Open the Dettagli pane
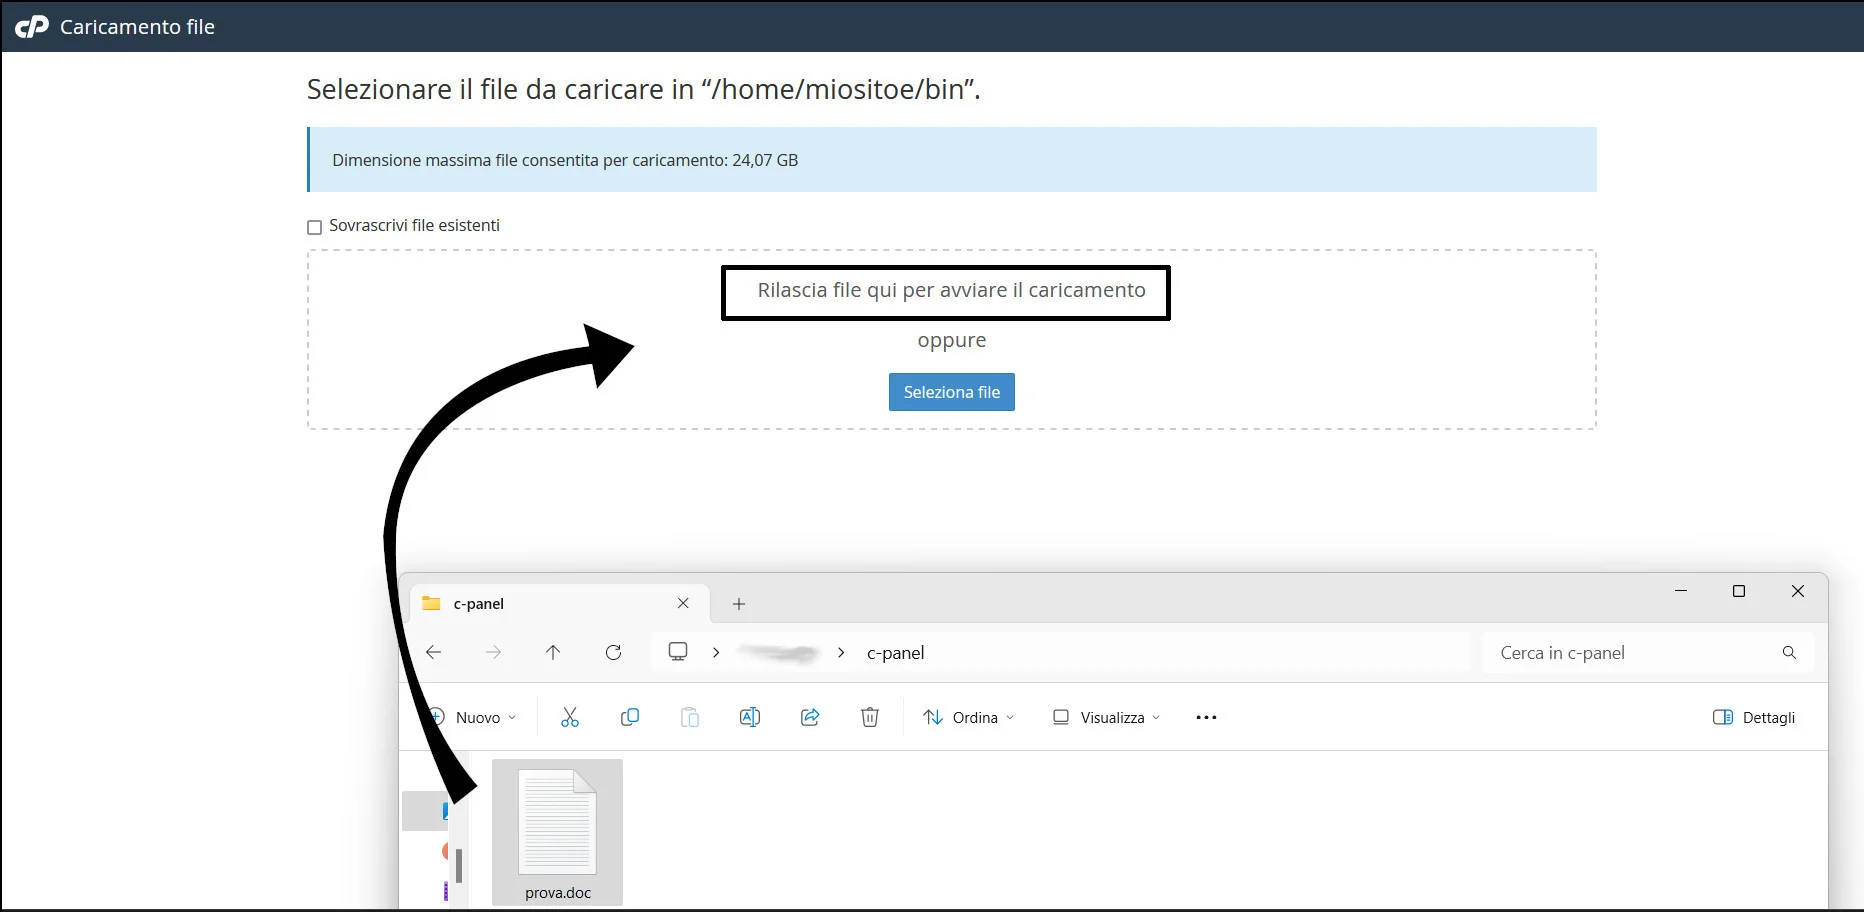 click(x=1753, y=717)
